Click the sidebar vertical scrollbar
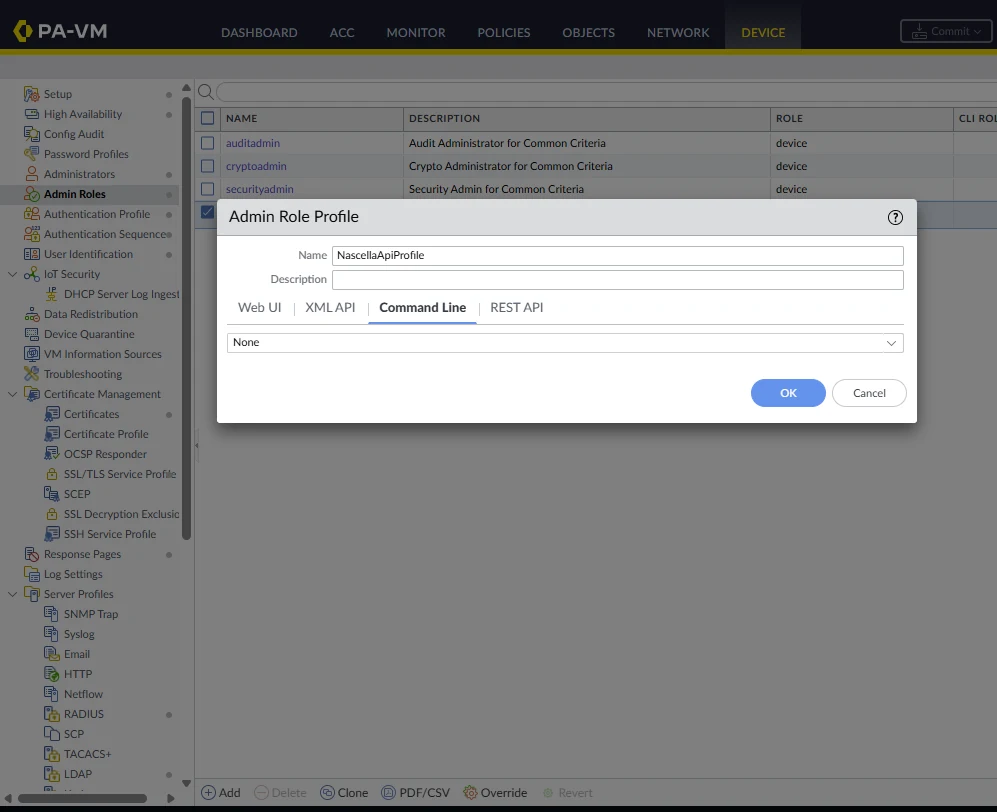 click(x=186, y=318)
